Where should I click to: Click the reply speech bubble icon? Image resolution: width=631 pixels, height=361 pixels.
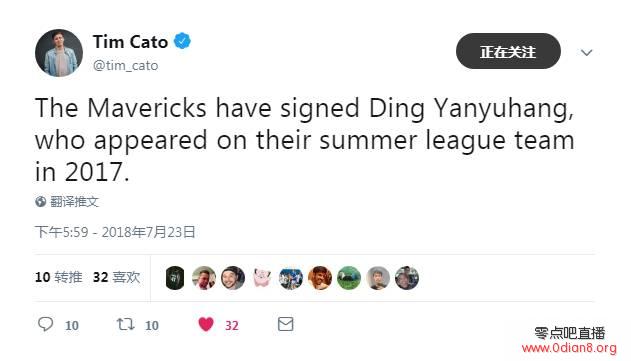pyautogui.click(x=45, y=324)
